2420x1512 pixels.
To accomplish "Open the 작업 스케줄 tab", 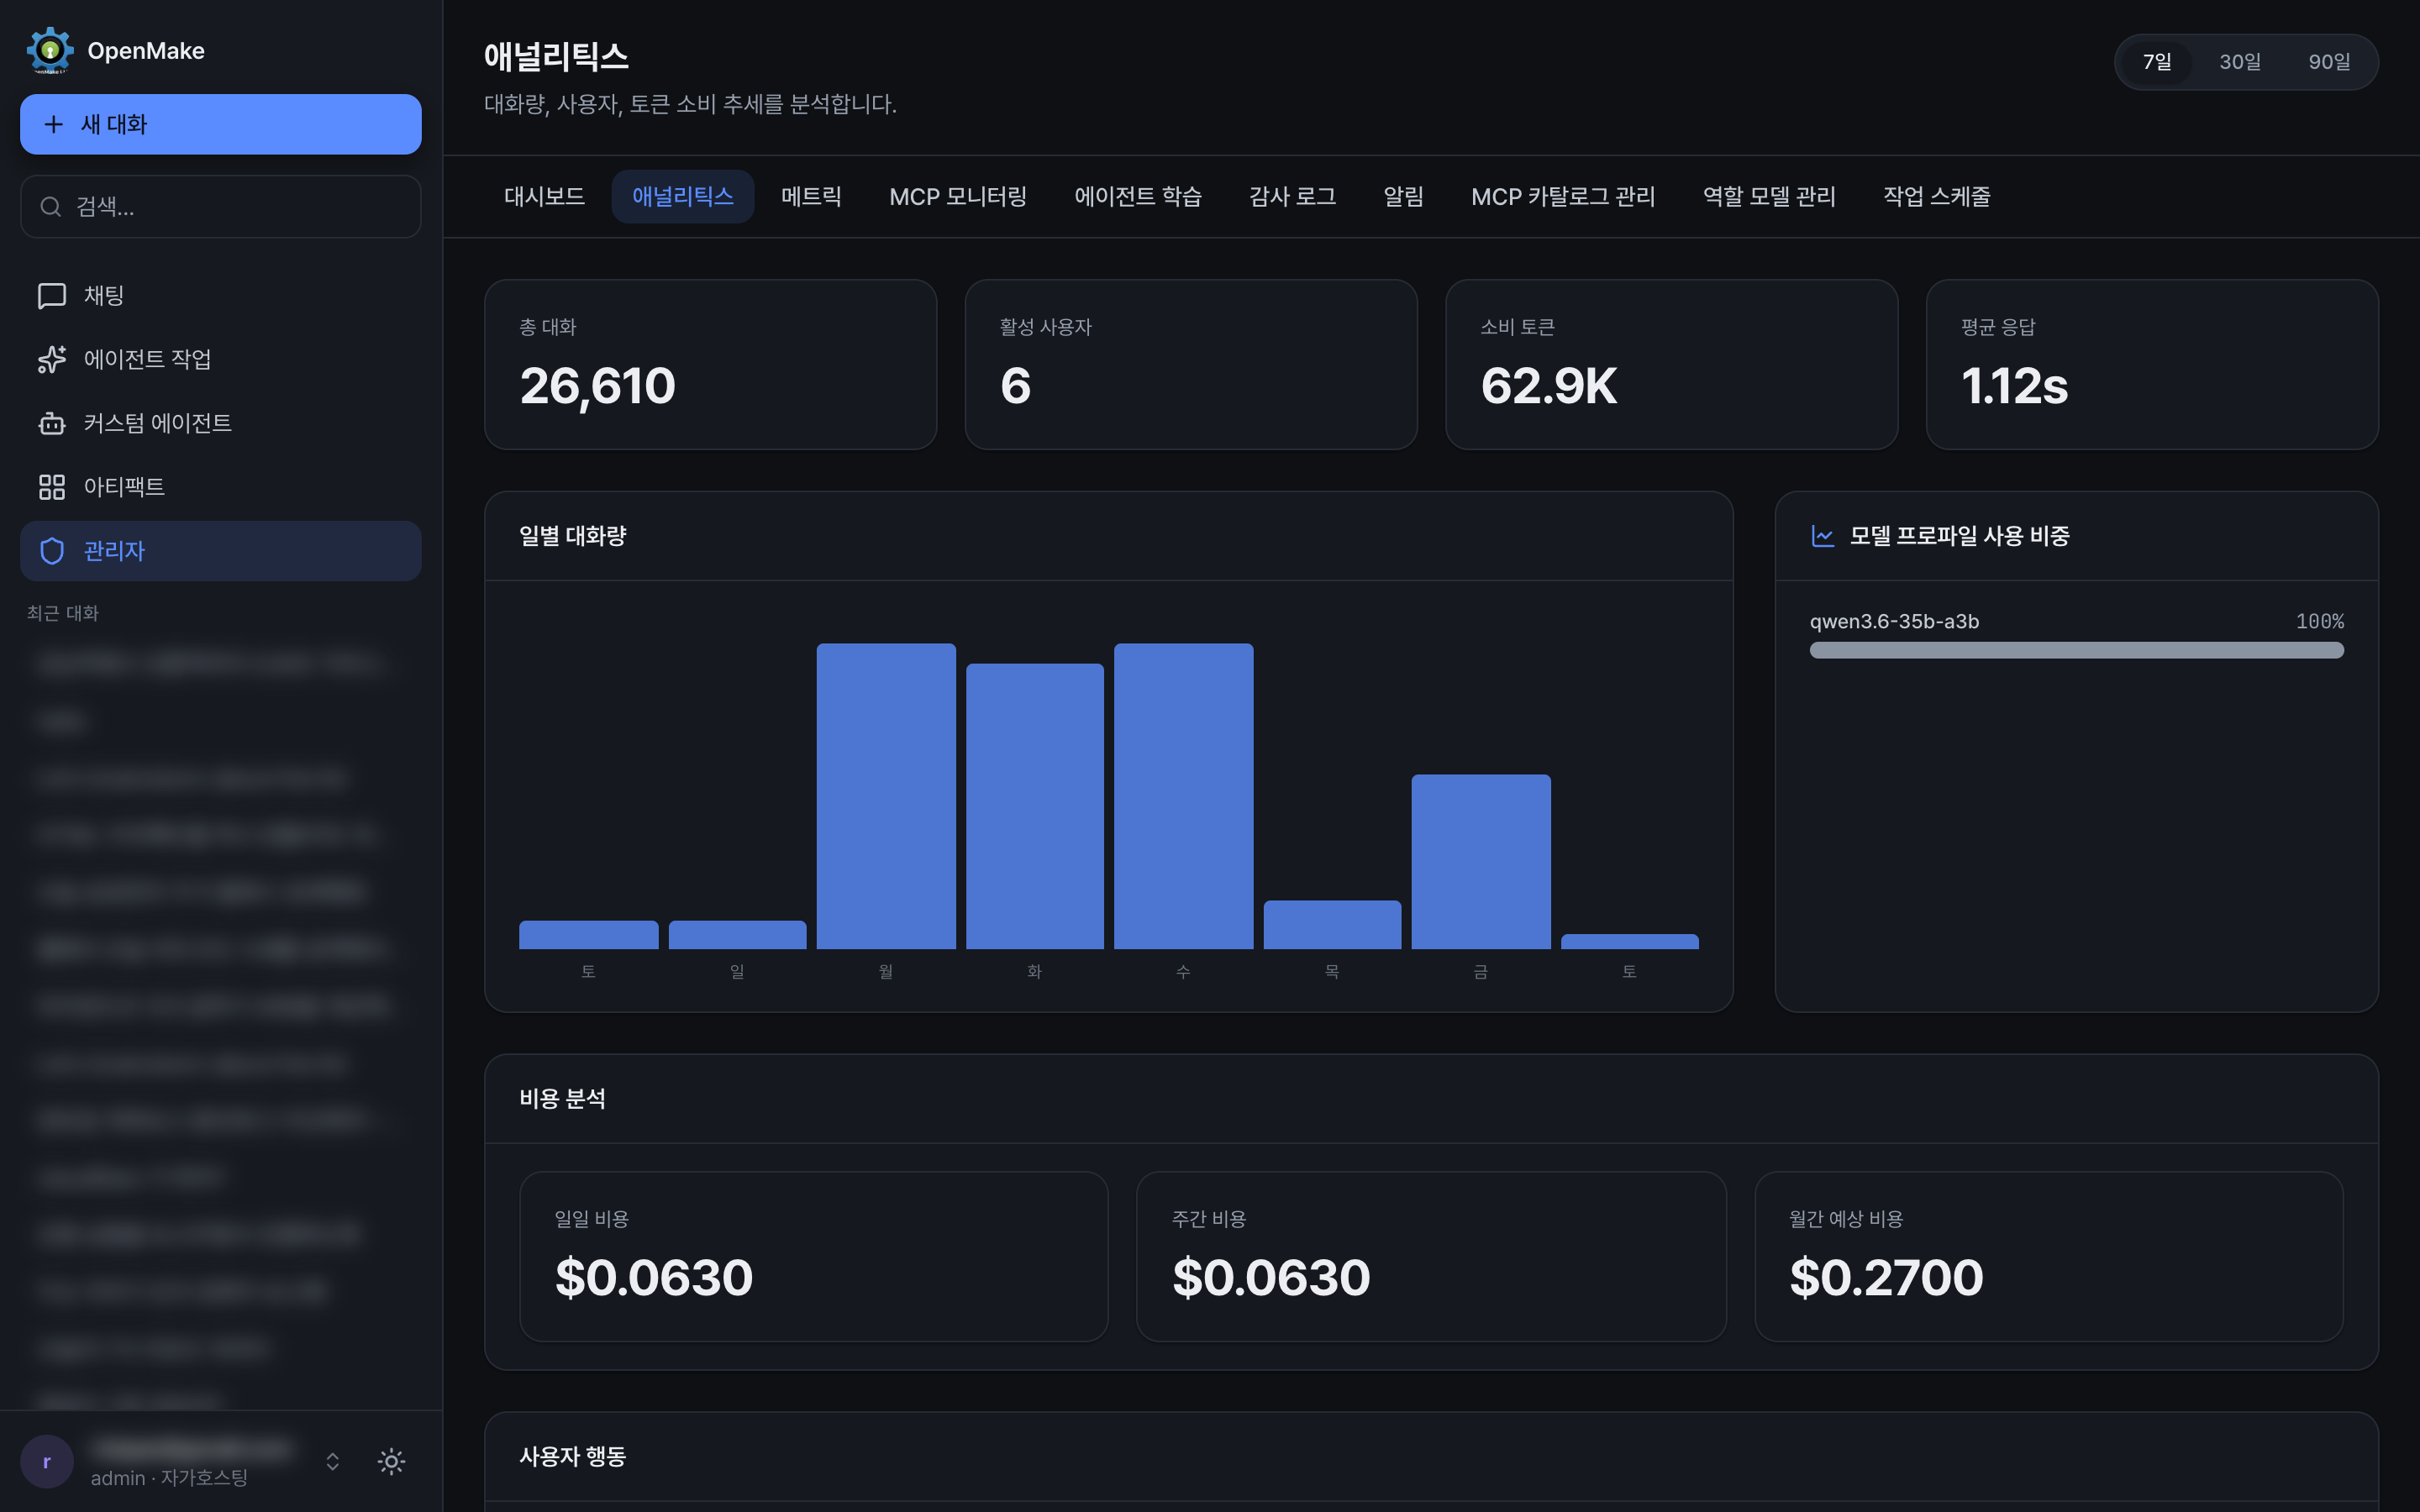I will tap(1936, 196).
